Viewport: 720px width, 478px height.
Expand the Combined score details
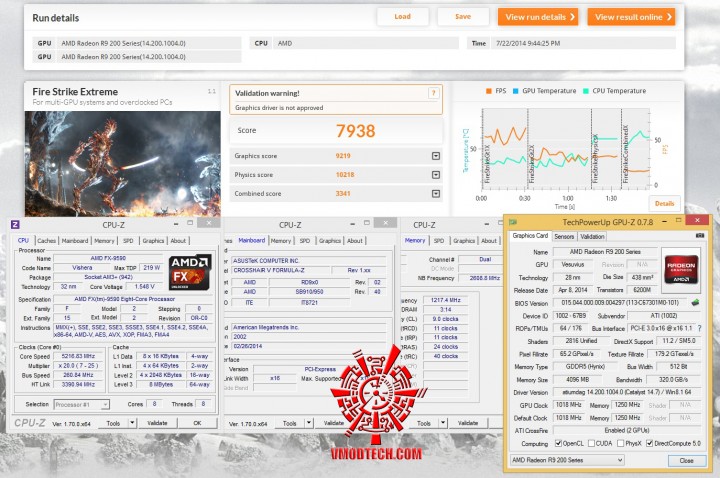tap(436, 194)
